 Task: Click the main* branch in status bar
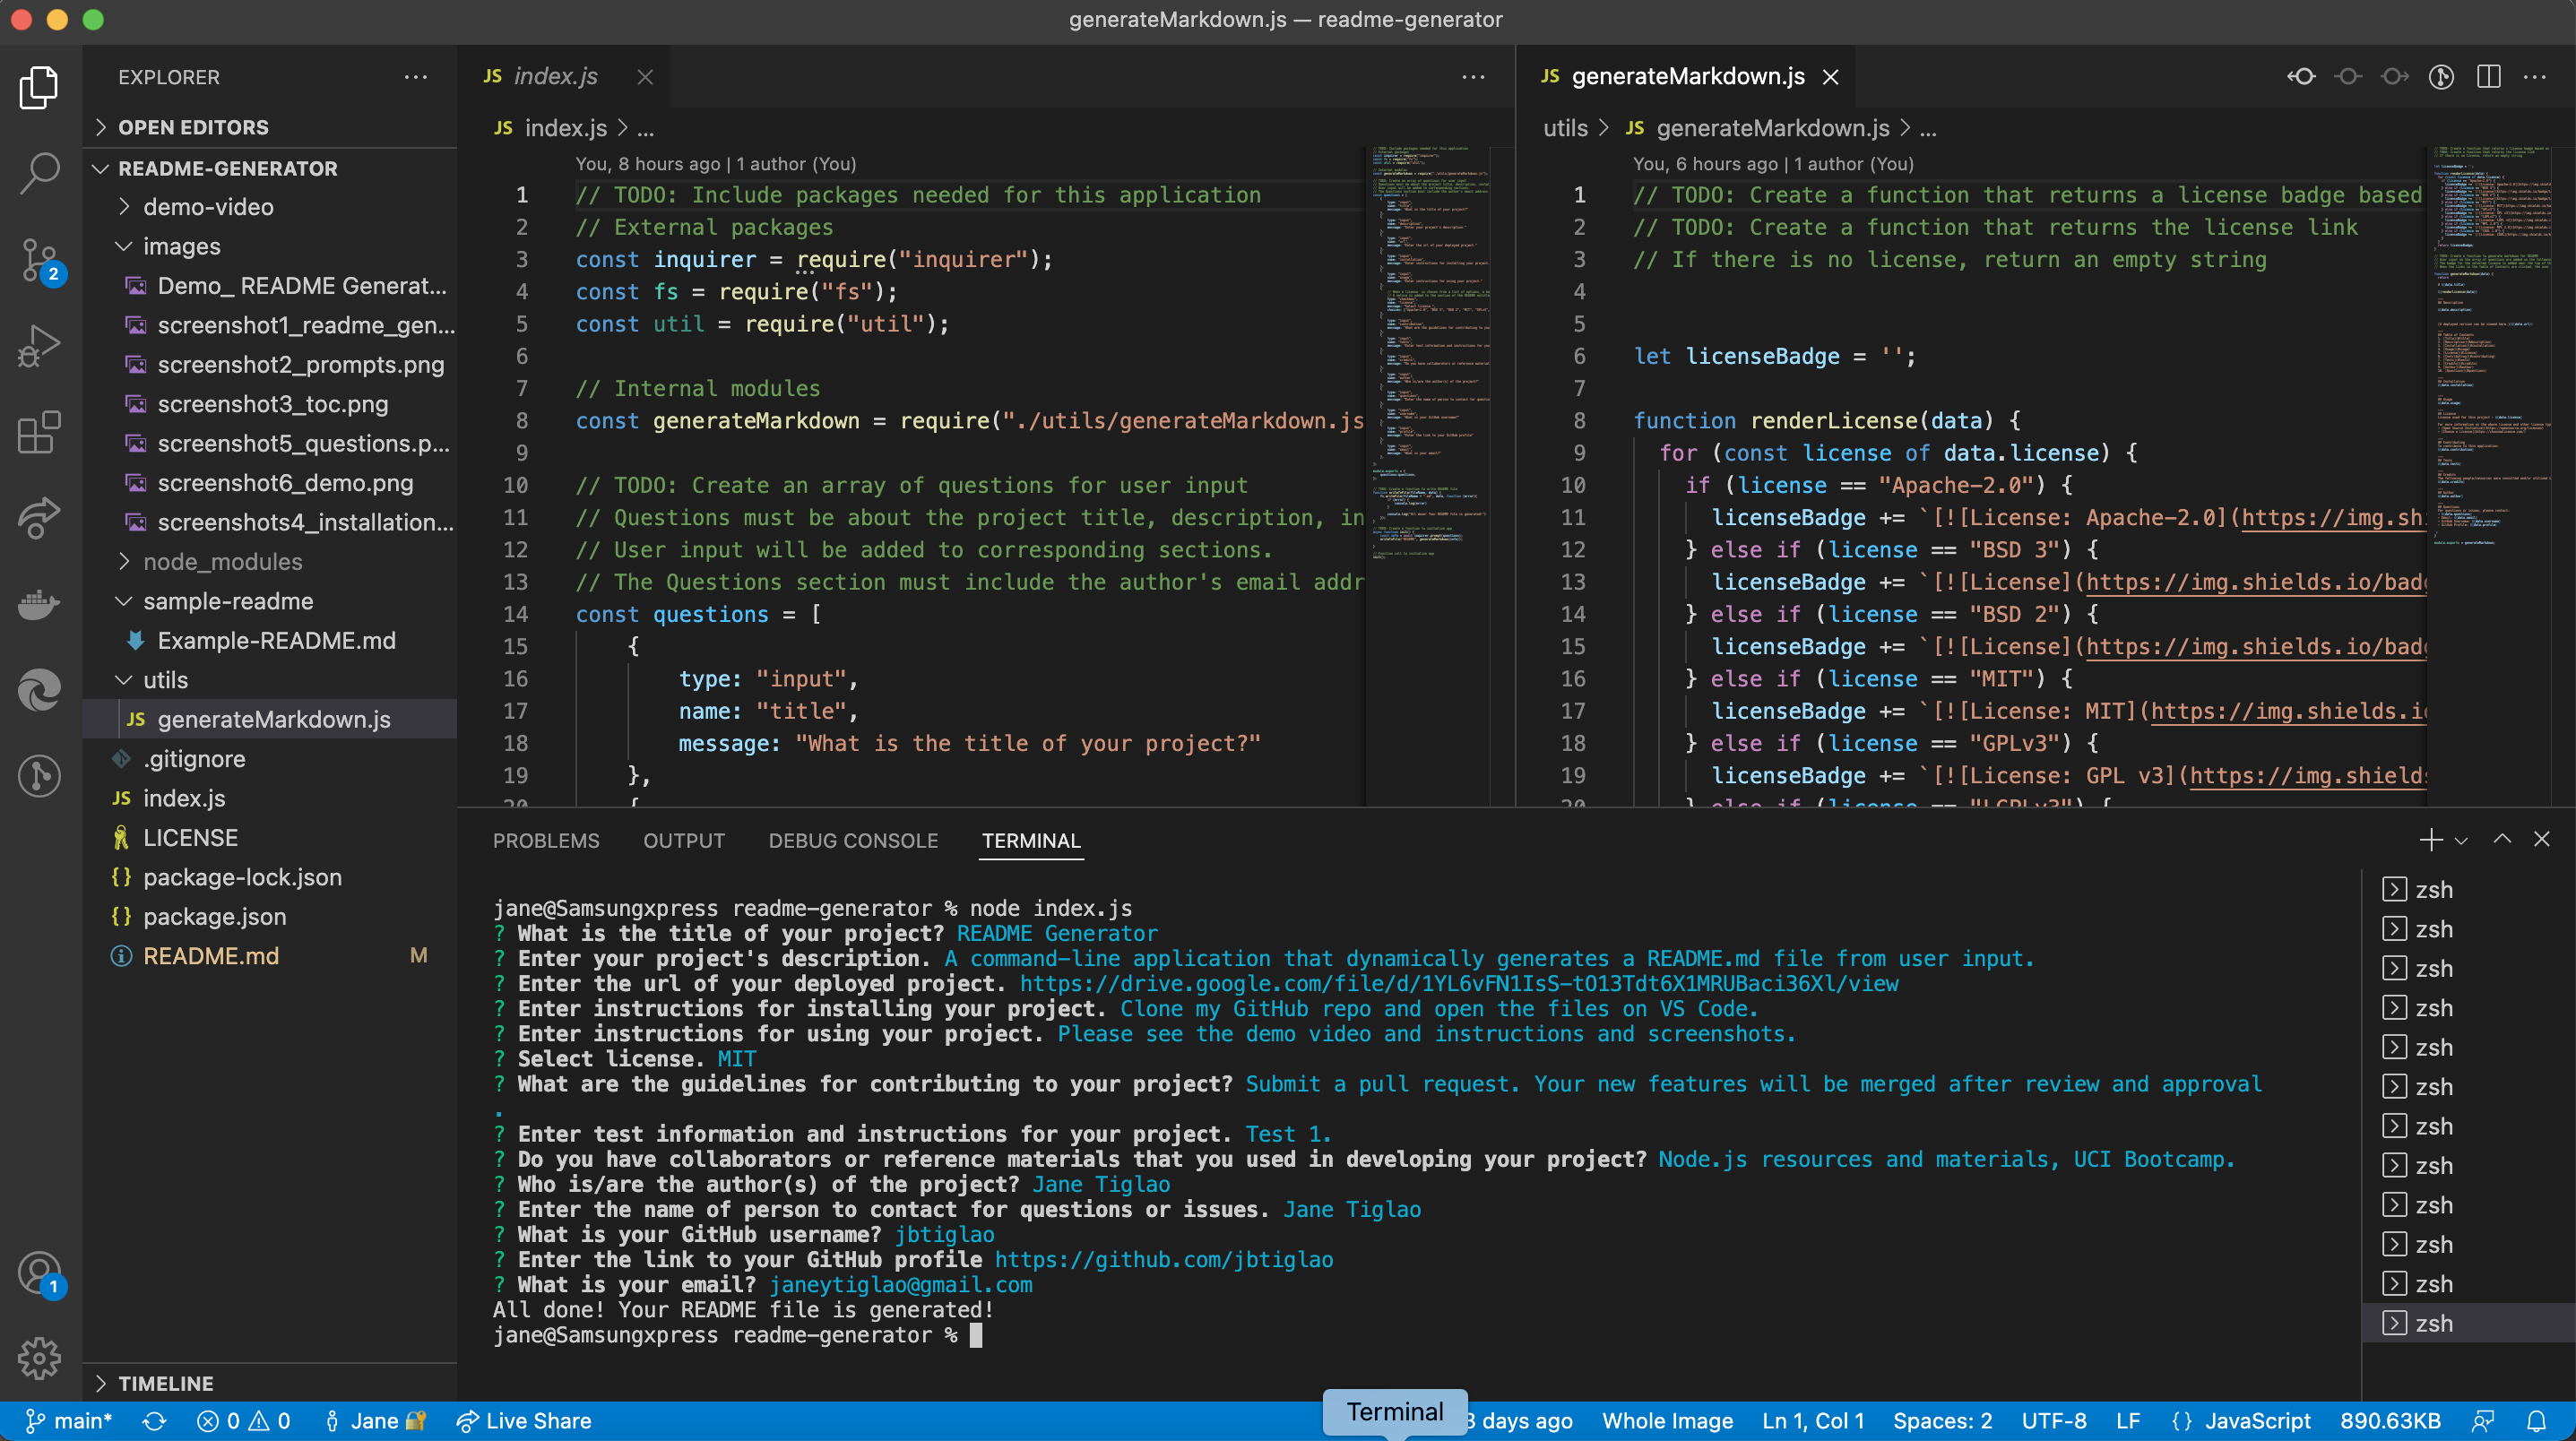coord(68,1421)
